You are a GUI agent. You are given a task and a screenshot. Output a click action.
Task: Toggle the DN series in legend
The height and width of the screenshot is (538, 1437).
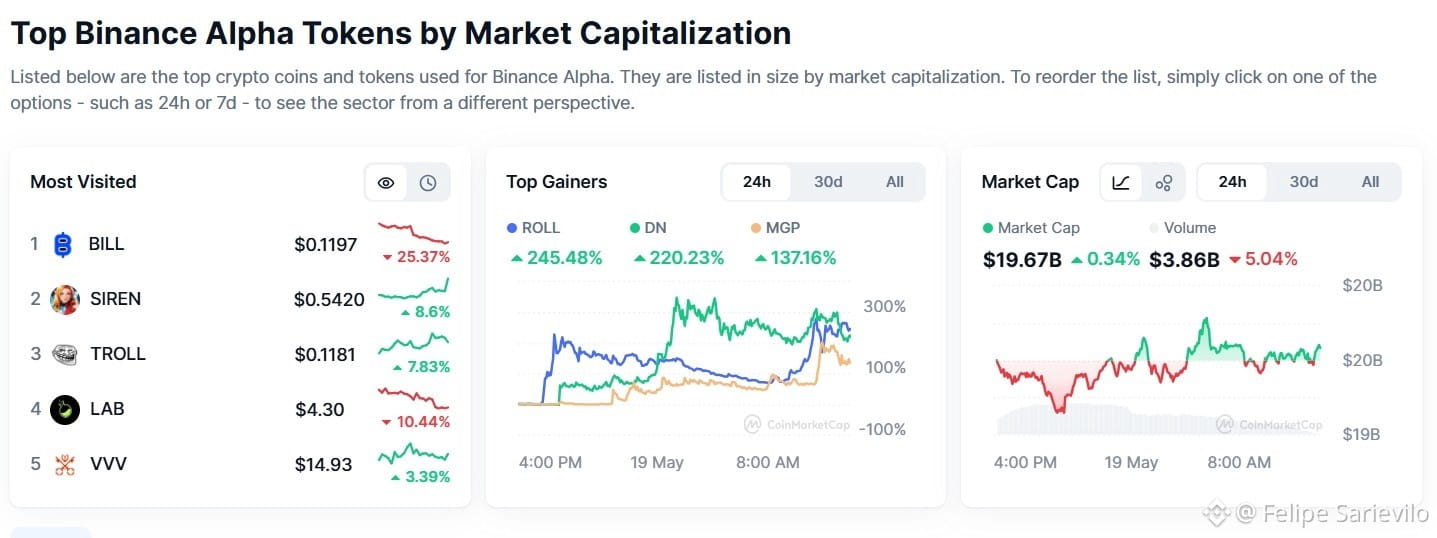pos(648,228)
